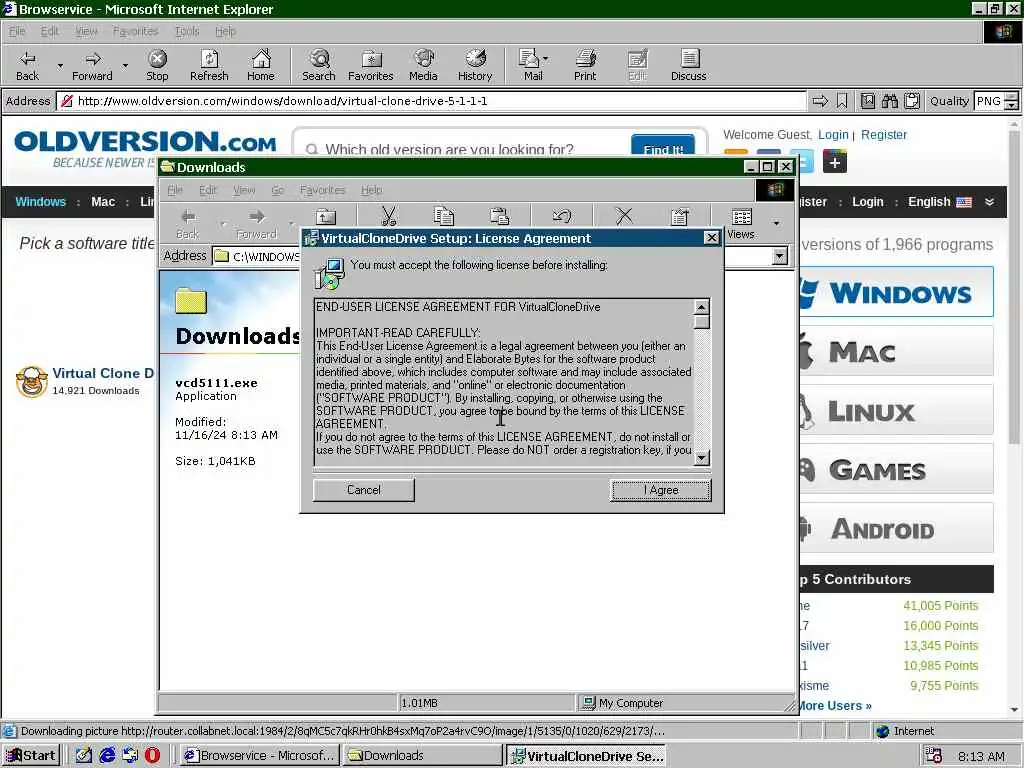Image resolution: width=1024 pixels, height=768 pixels.
Task: Switch to Downloads taskbar button
Action: click(x=422, y=756)
